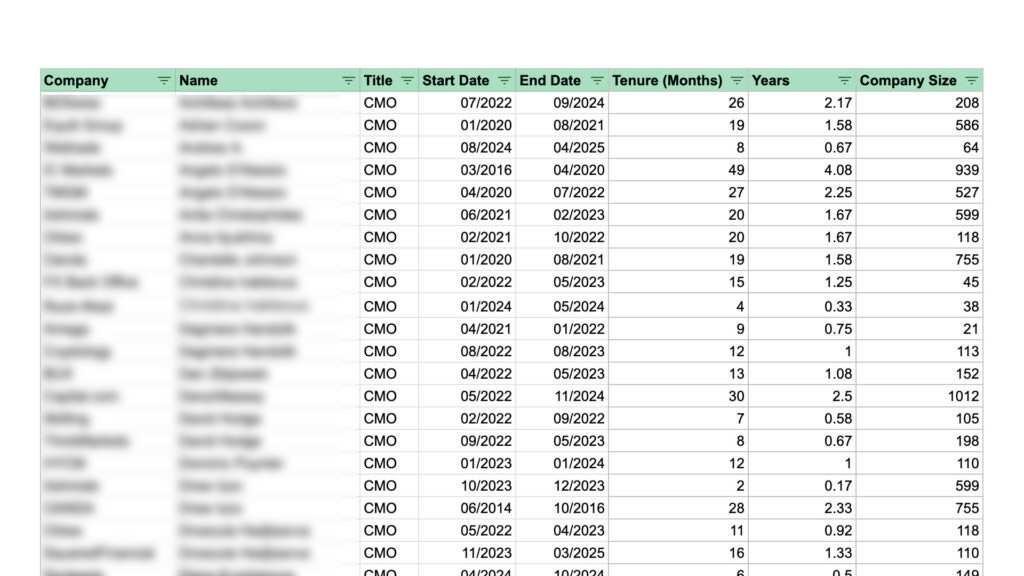
Task: Click years cell 4.08
Action: point(802,170)
